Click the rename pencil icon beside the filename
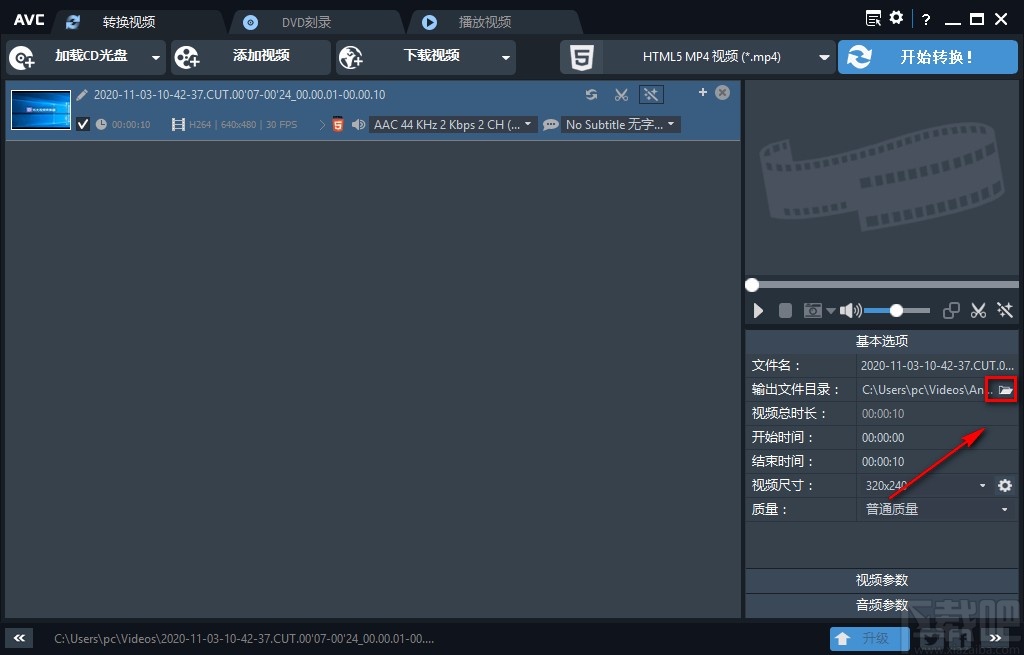The width and height of the screenshot is (1024, 655). pos(82,94)
